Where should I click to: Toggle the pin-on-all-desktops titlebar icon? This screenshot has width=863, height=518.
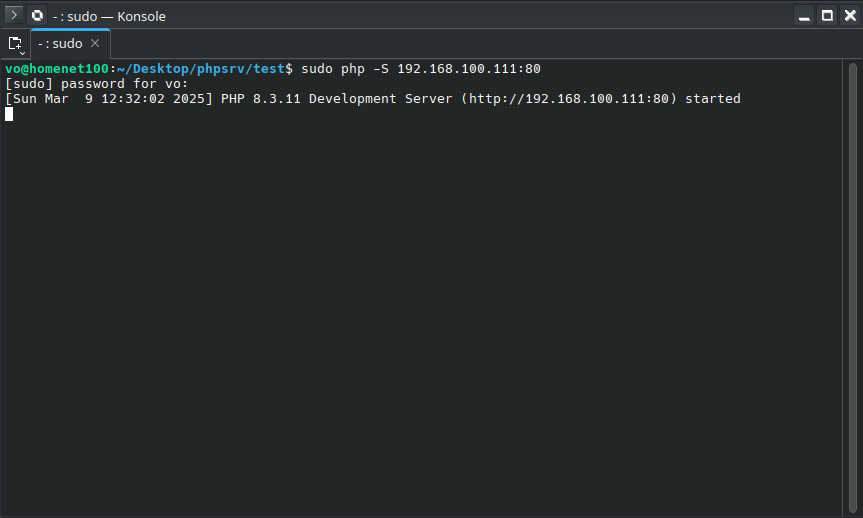click(x=37, y=15)
